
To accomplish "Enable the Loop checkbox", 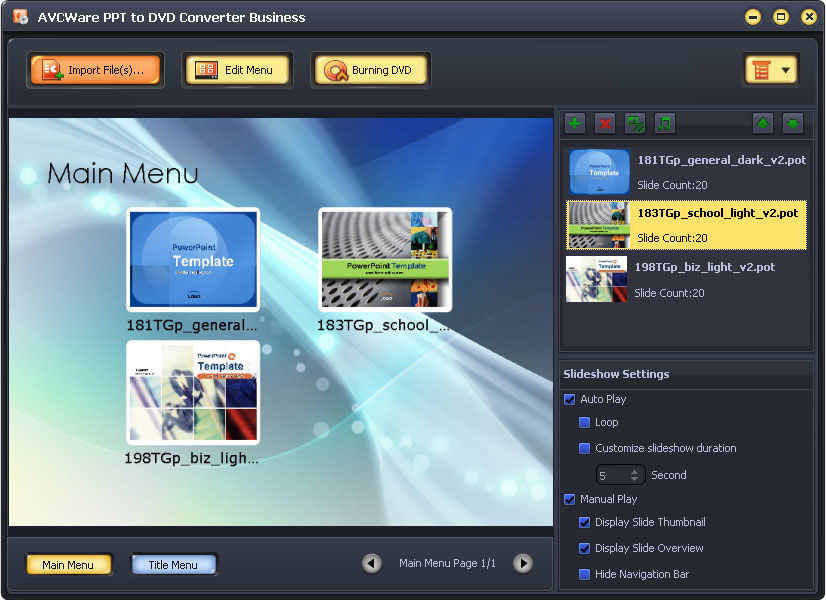I will 584,422.
